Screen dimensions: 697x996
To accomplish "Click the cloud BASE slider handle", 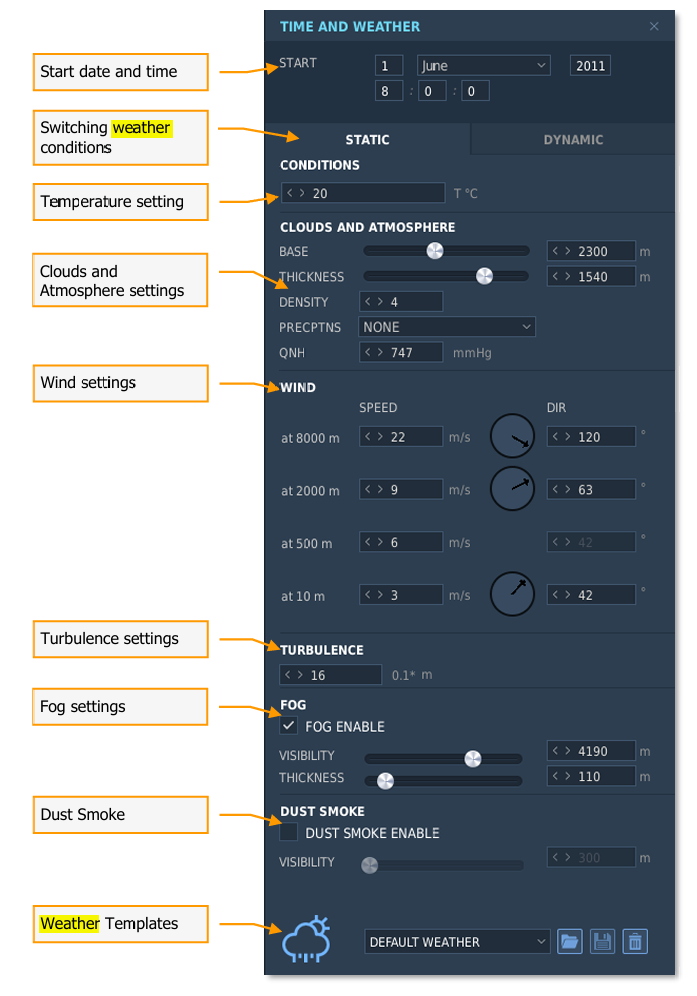I will click(435, 251).
